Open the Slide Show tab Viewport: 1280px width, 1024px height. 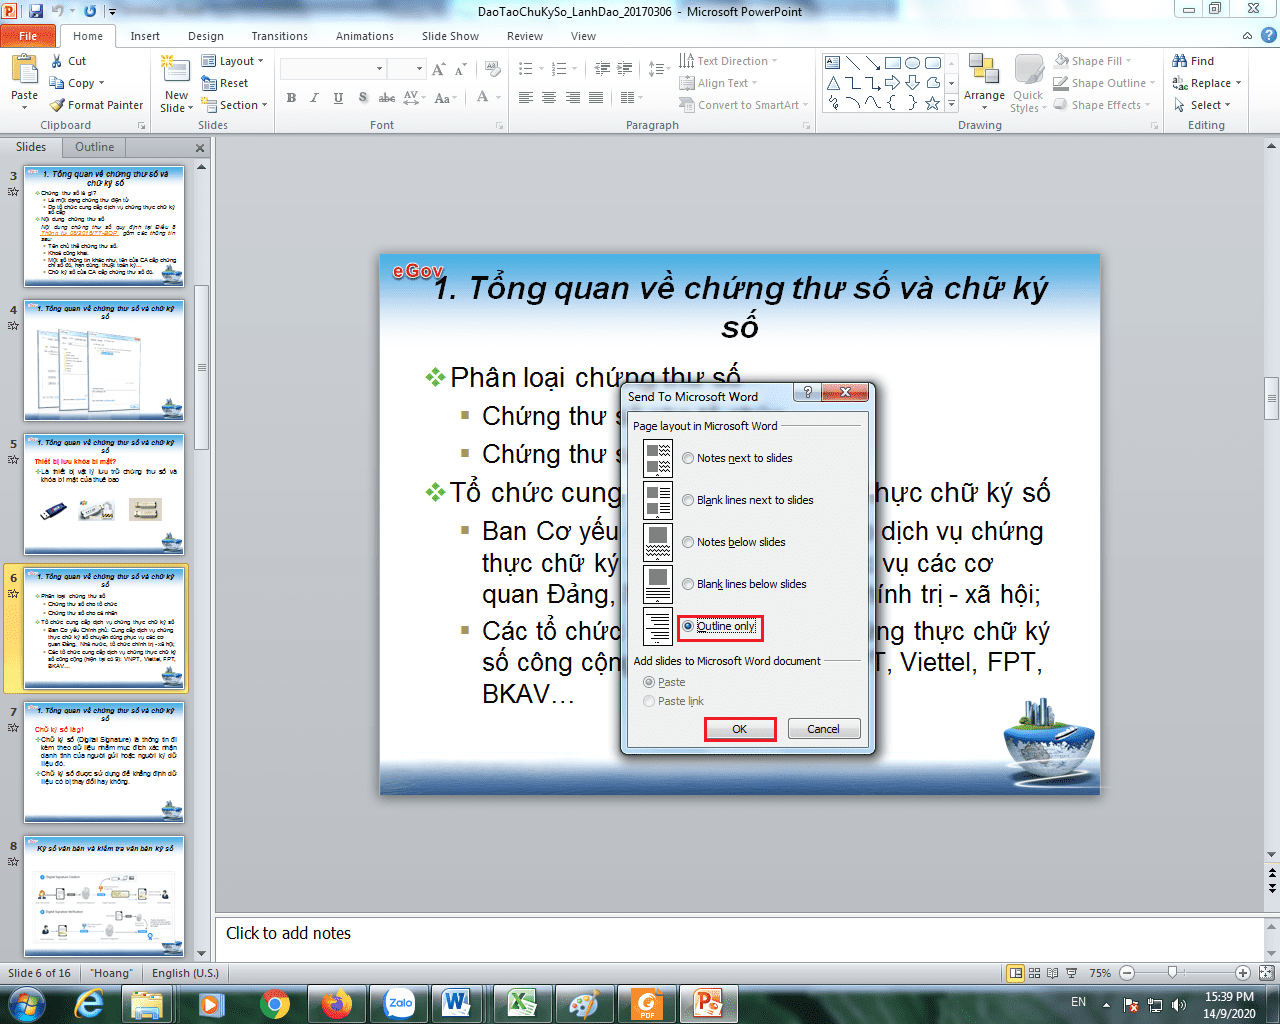click(449, 36)
